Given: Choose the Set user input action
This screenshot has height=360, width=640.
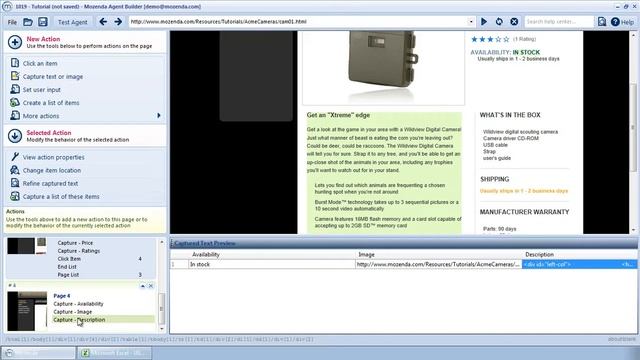Looking at the screenshot, I should click(x=42, y=90).
